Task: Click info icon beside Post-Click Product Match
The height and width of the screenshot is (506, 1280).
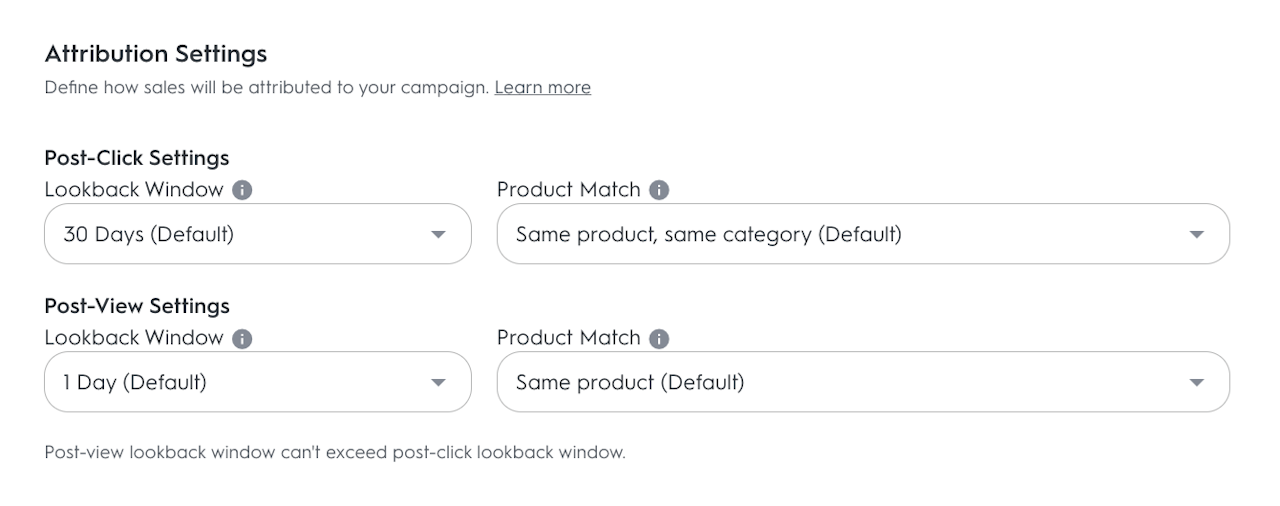Action: [658, 190]
